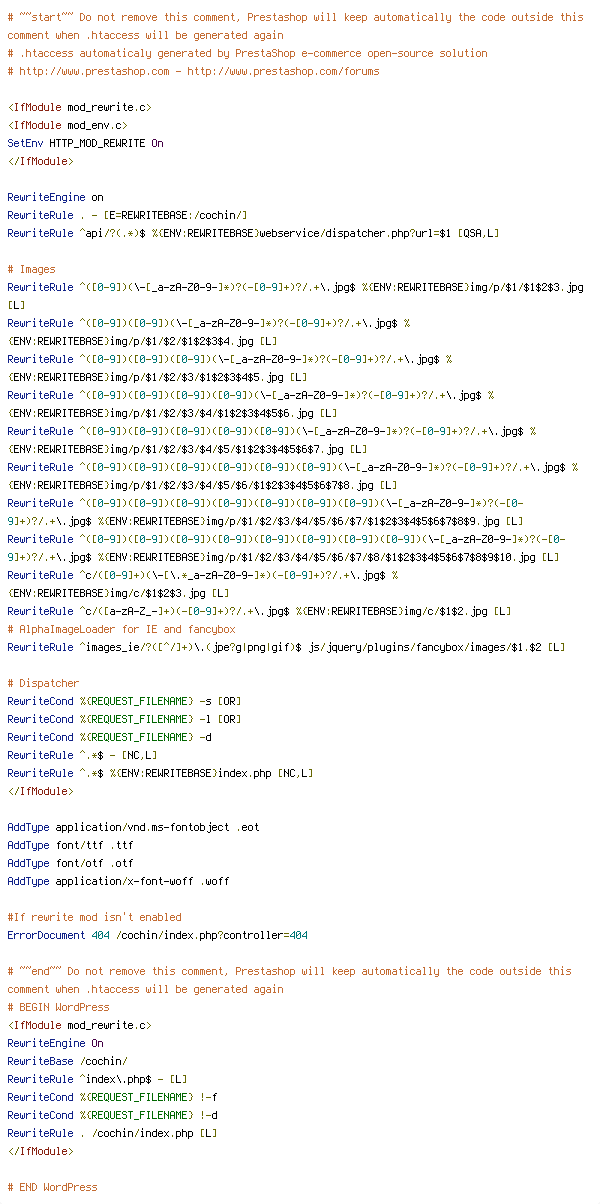Click the "<IfModule mod_env.c>" line

(x=67, y=126)
